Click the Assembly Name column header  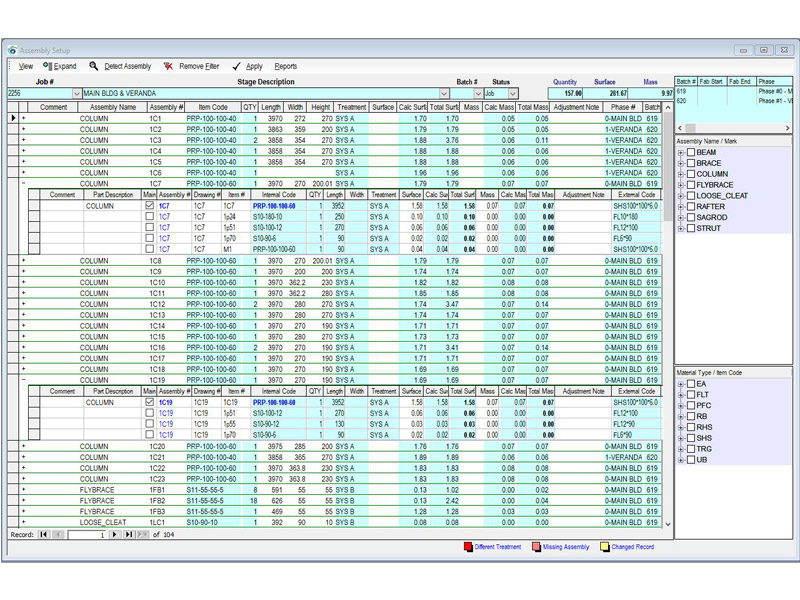click(x=113, y=107)
